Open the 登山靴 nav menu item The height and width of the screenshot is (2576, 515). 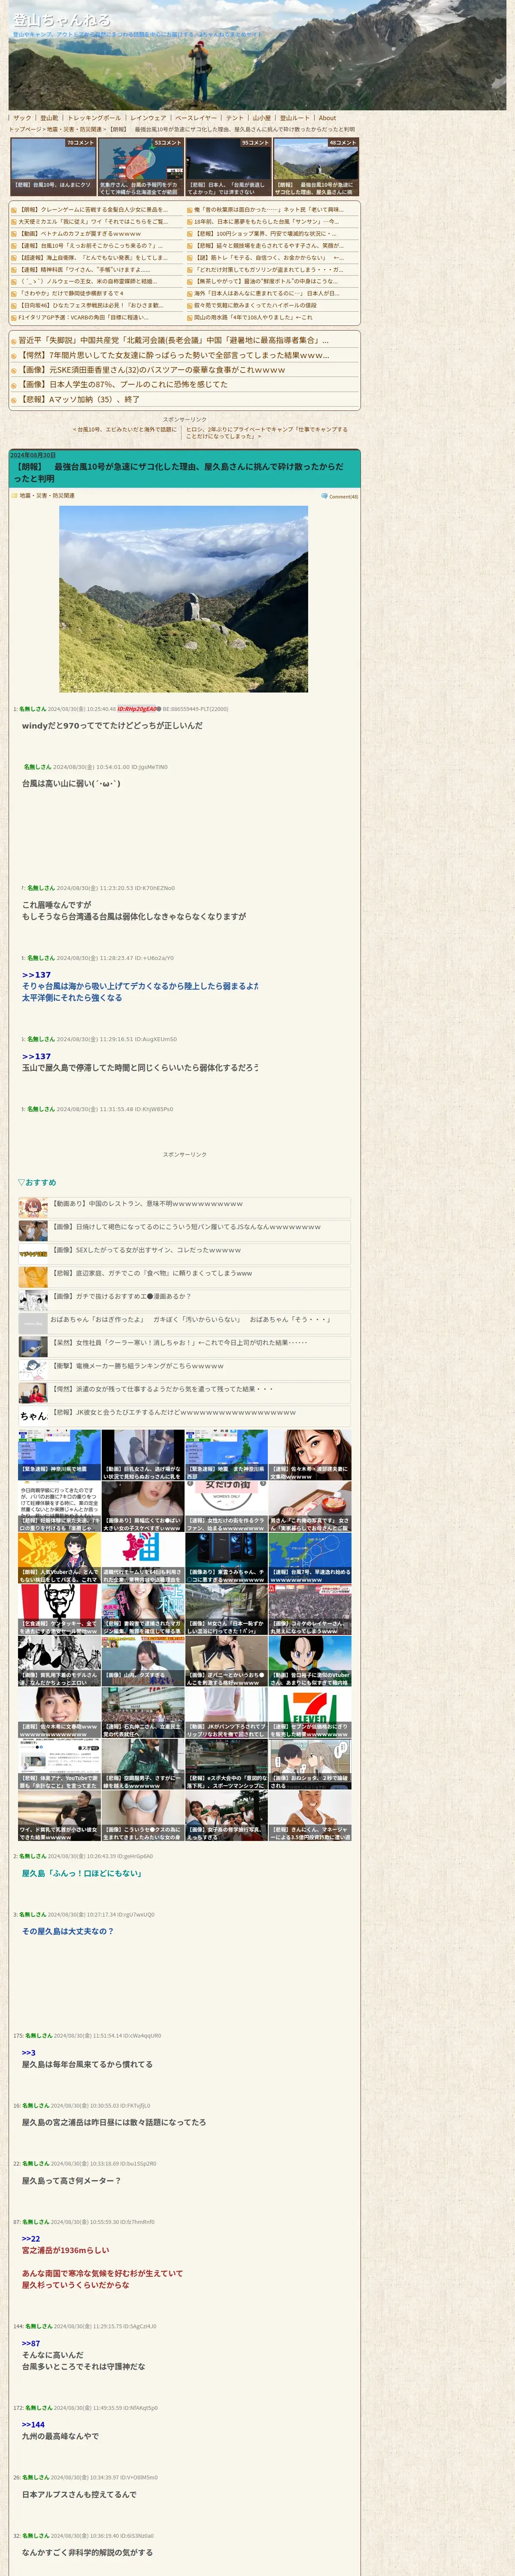(x=49, y=118)
